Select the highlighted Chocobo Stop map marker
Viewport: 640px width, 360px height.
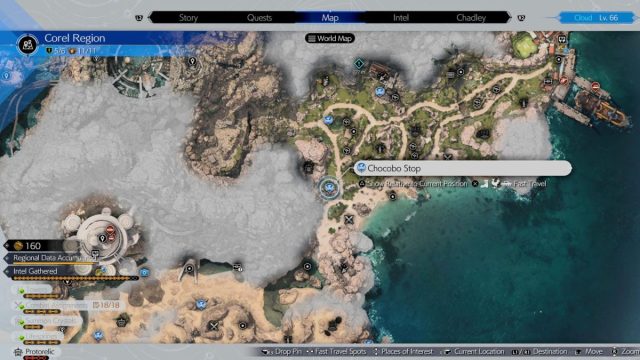click(329, 188)
